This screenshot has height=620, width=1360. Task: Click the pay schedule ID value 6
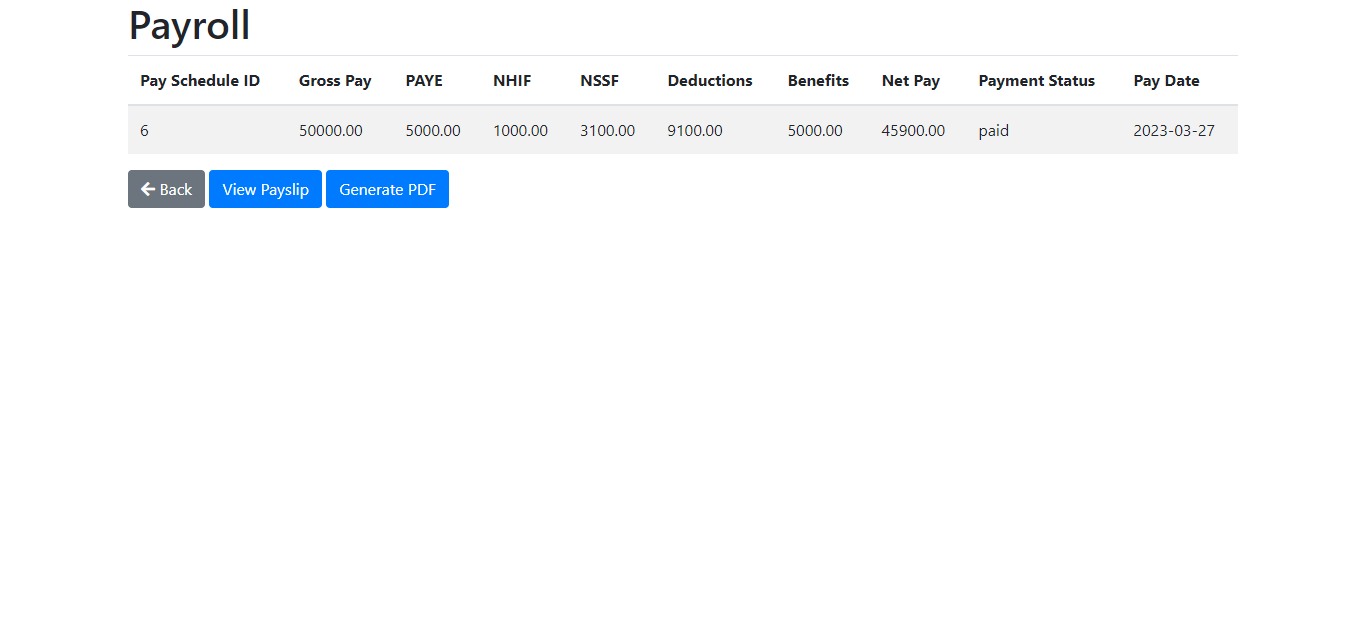pos(144,130)
